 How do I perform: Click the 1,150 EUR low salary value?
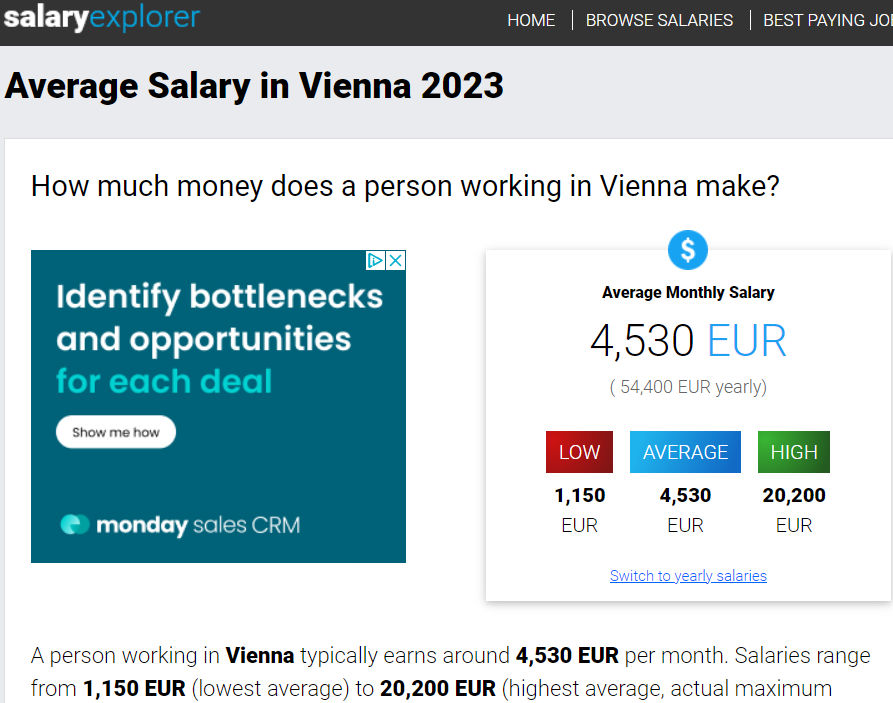coord(580,510)
